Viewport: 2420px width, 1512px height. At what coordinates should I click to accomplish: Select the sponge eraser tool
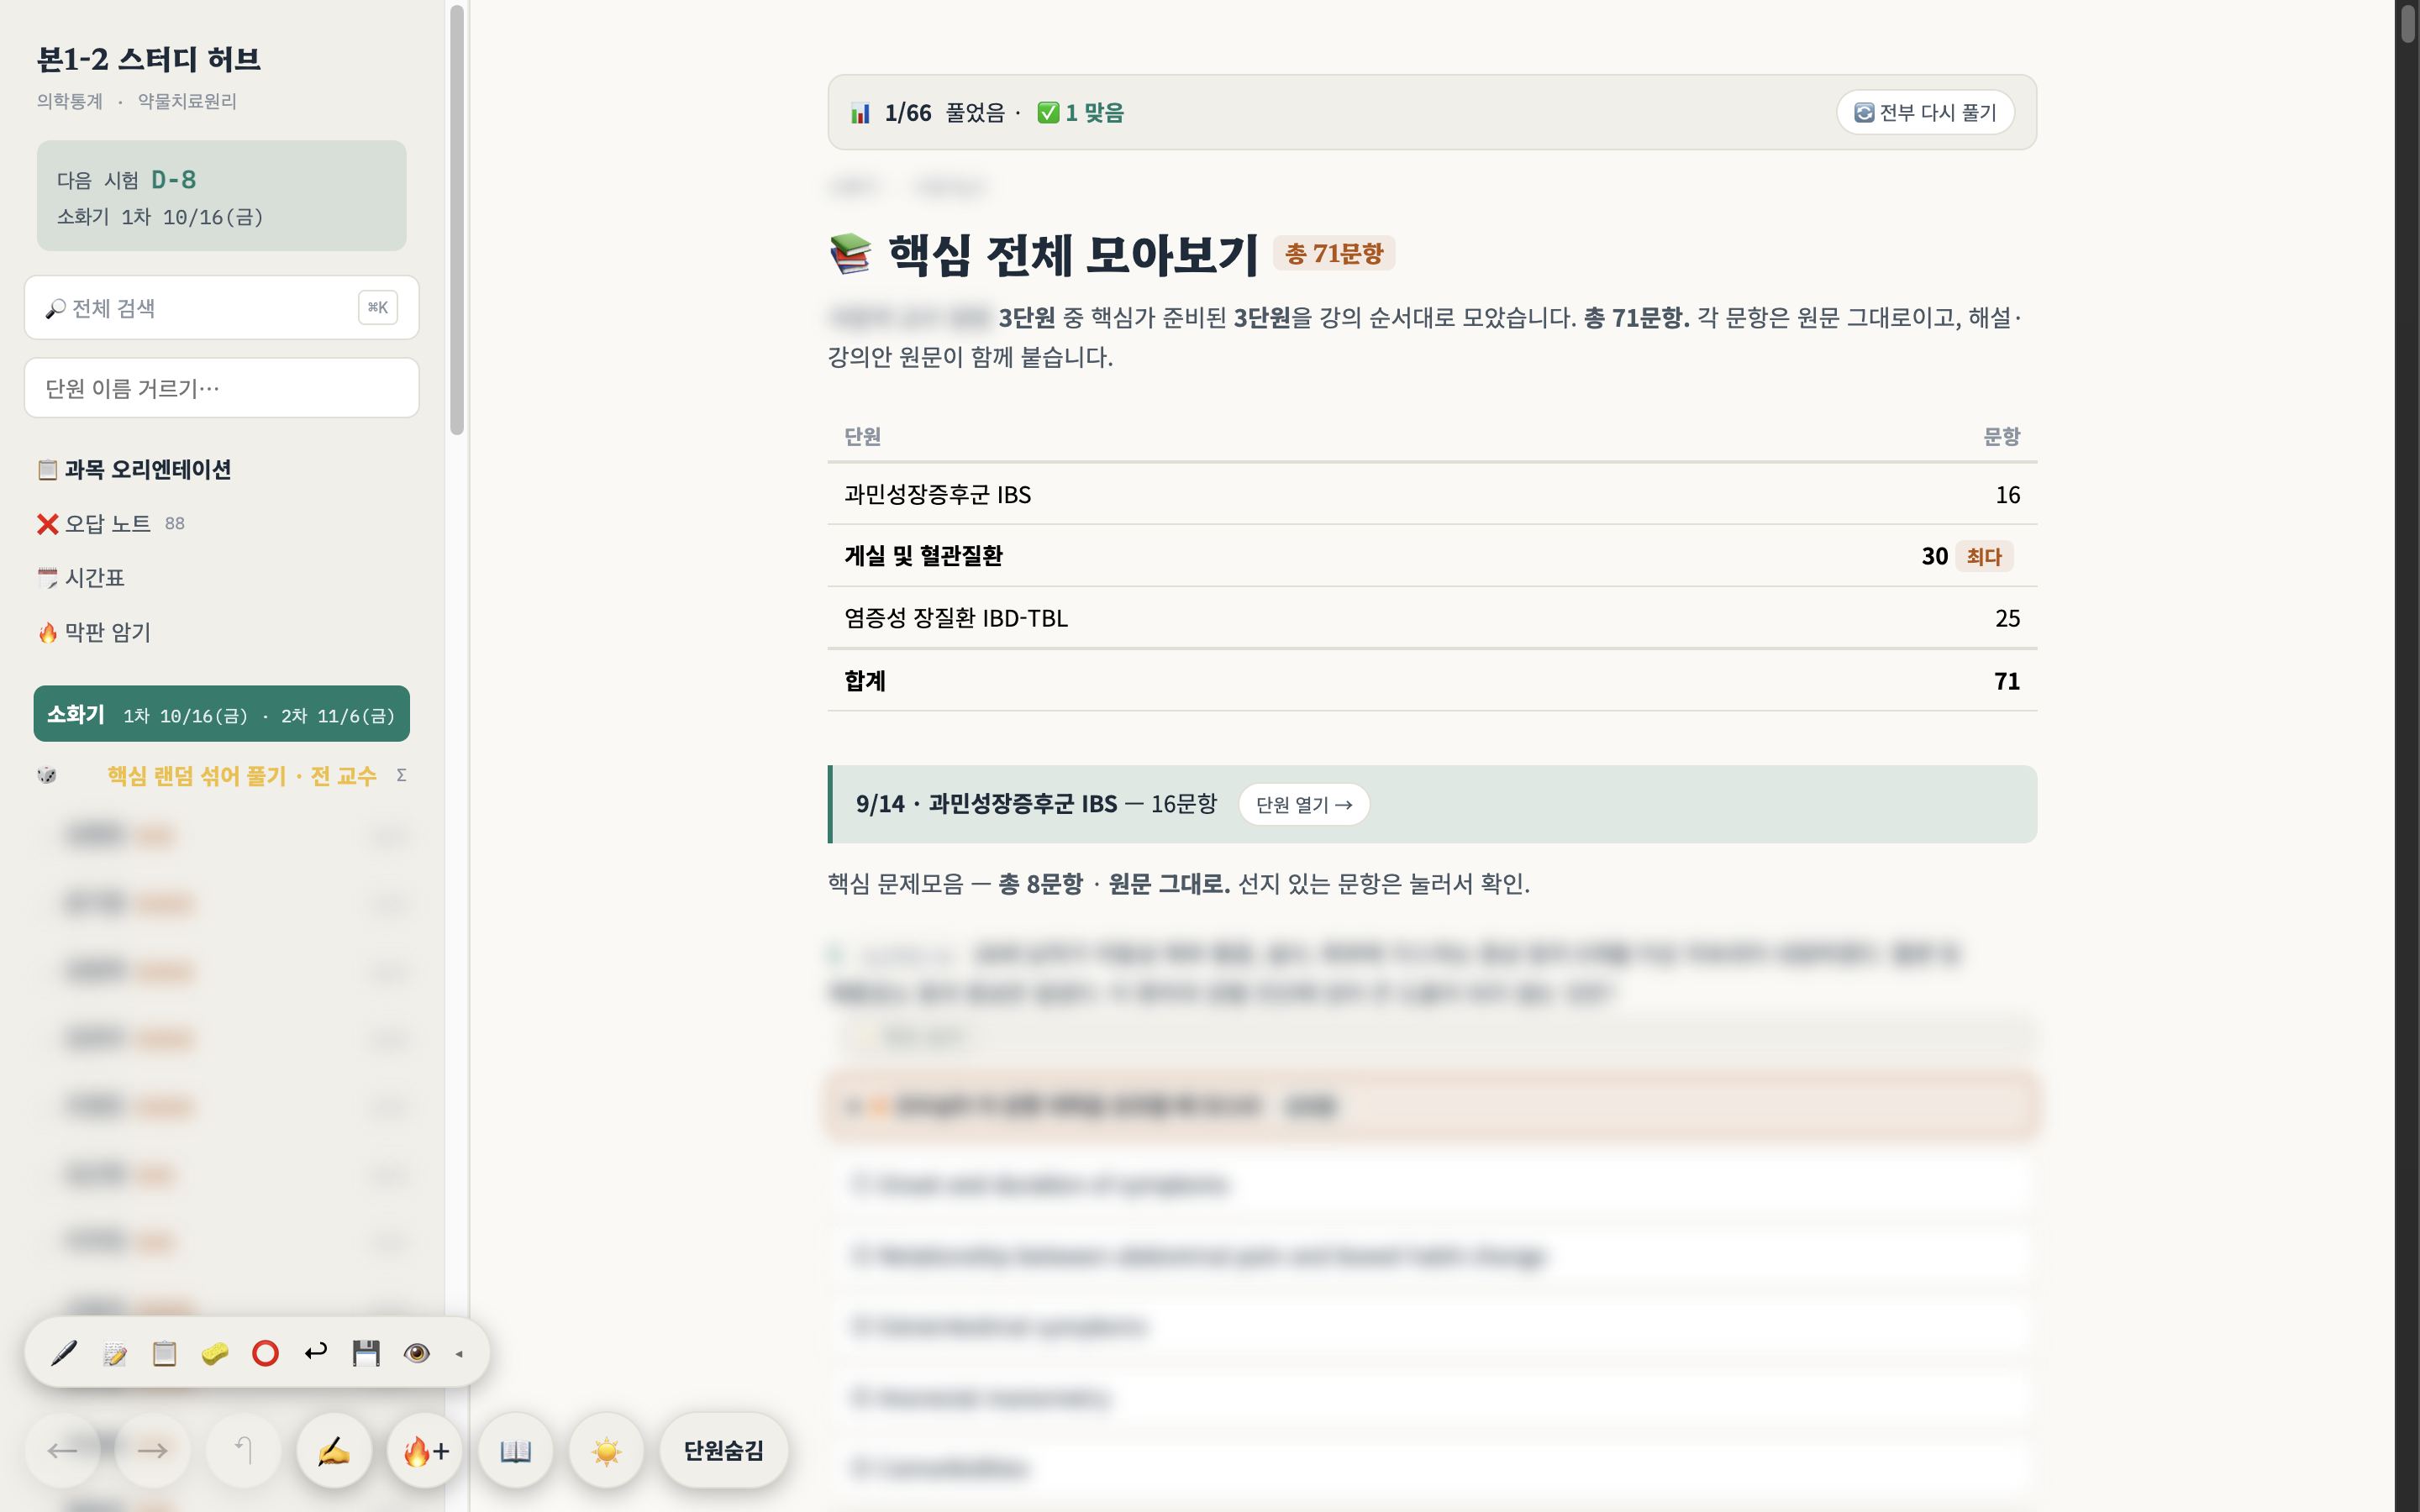pyautogui.click(x=215, y=1353)
